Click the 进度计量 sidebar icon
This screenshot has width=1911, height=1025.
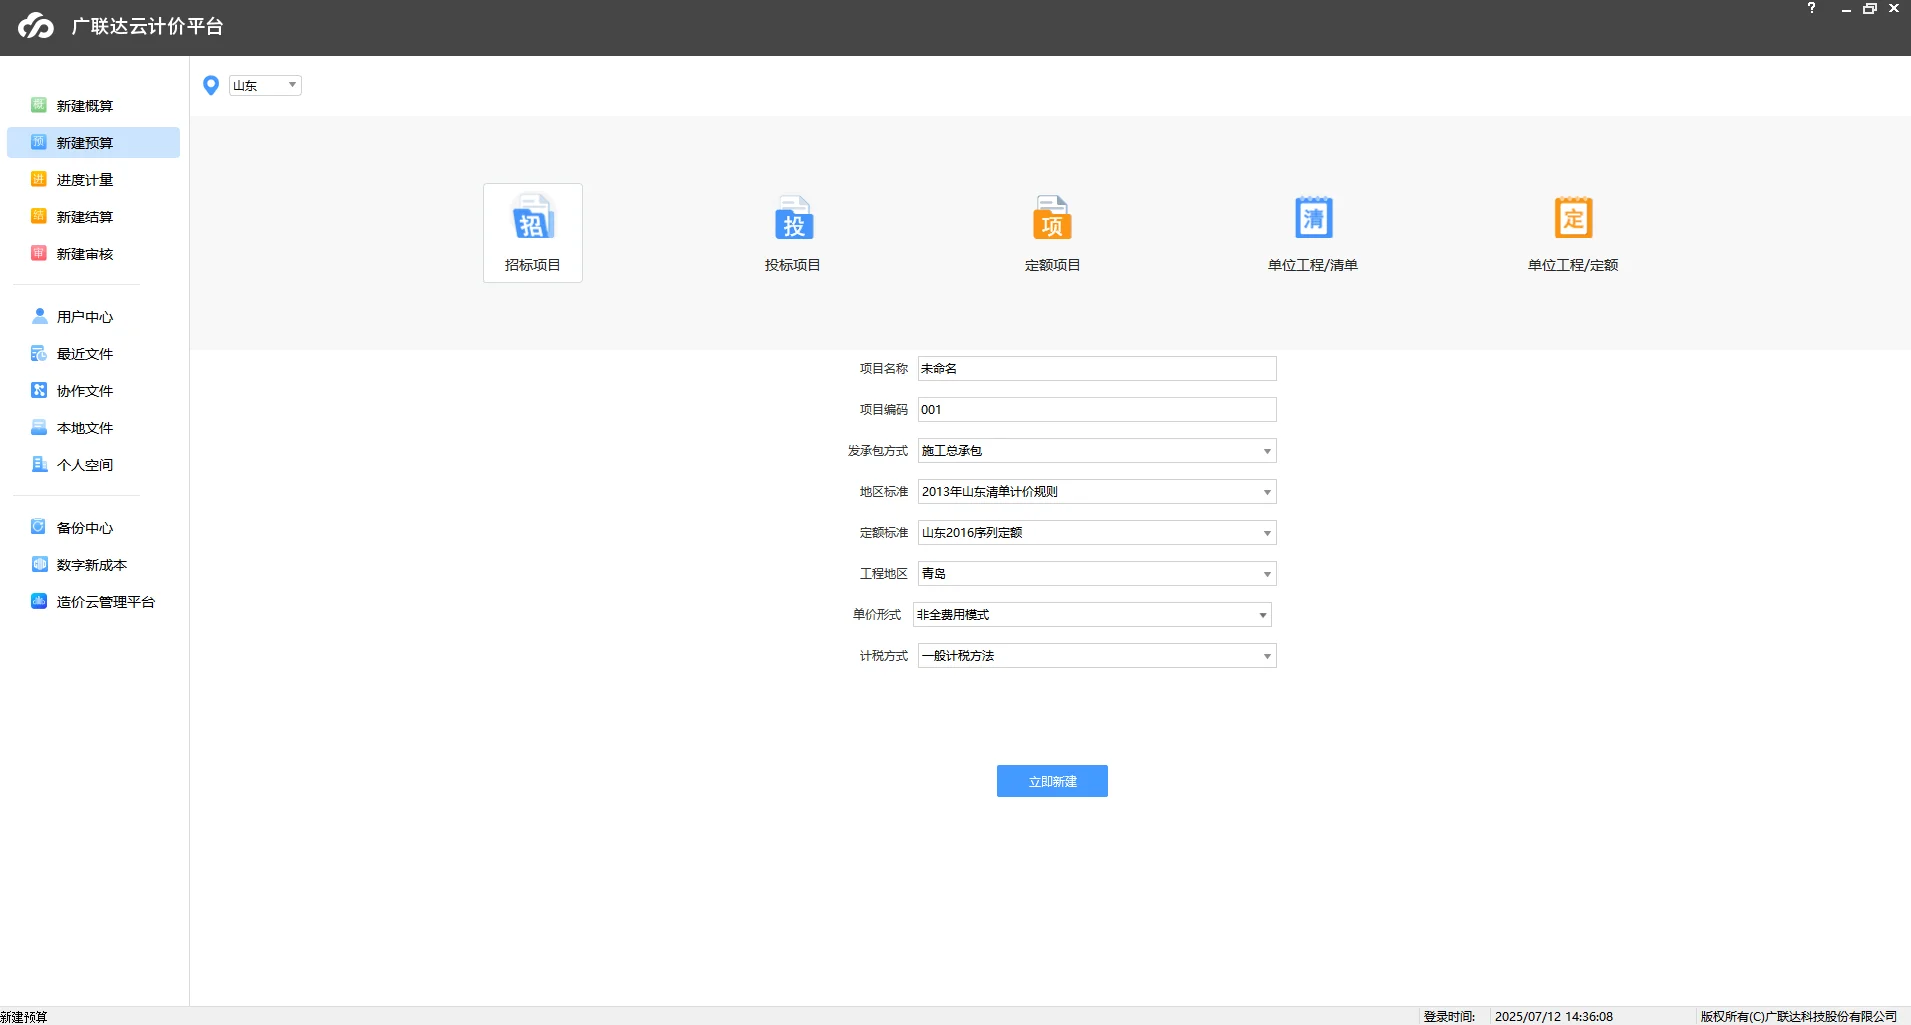click(39, 179)
